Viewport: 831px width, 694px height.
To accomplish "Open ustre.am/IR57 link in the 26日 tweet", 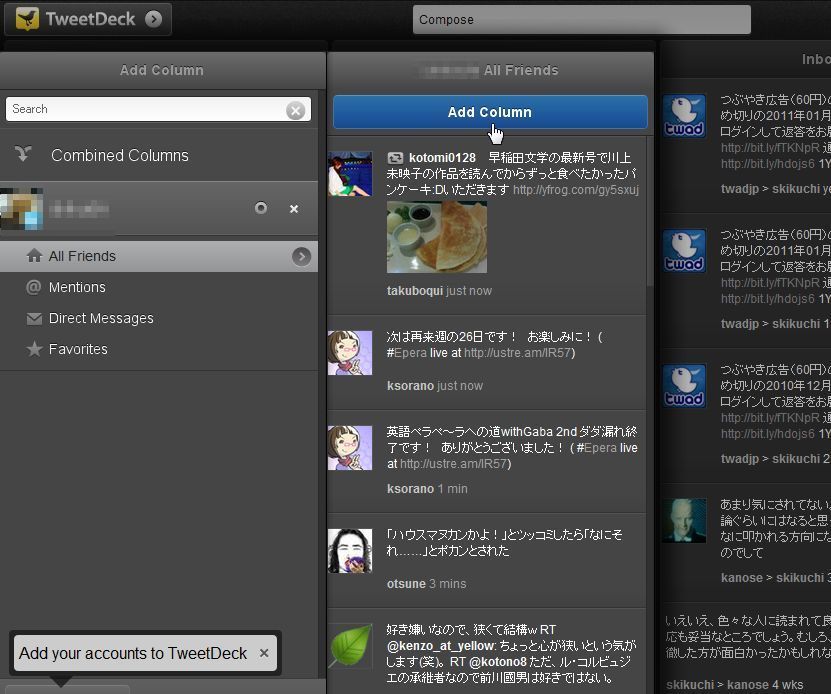I will point(517,353).
